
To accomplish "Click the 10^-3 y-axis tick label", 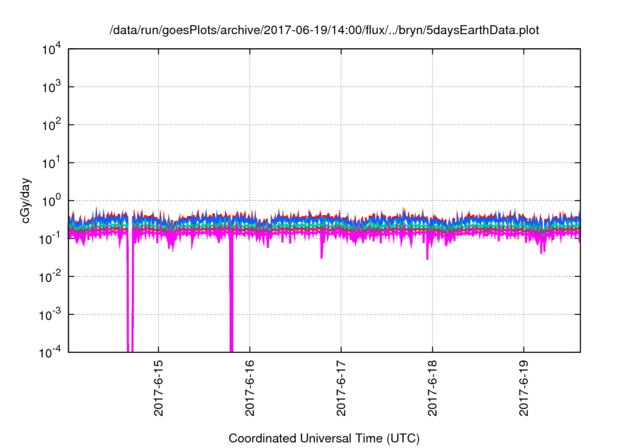I will tap(50, 315).
